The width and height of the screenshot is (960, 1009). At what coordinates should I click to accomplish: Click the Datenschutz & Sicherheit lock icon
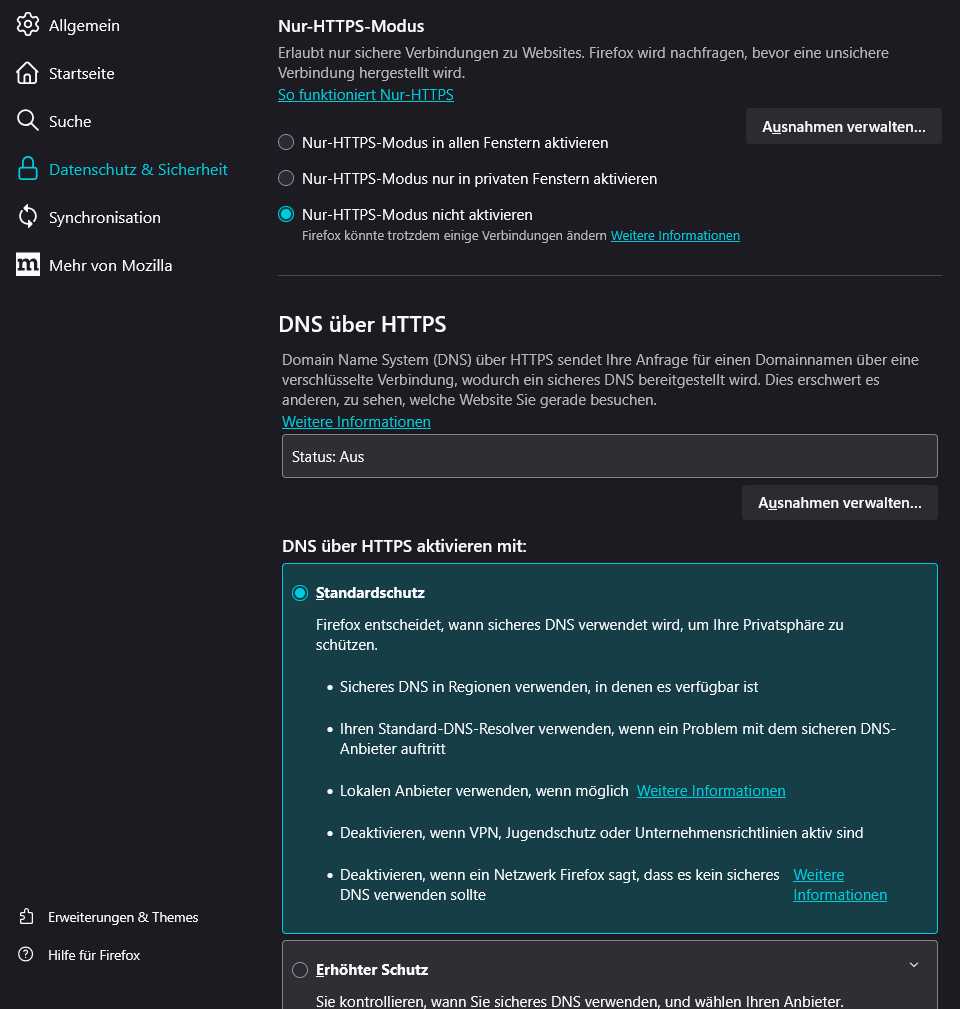(28, 169)
